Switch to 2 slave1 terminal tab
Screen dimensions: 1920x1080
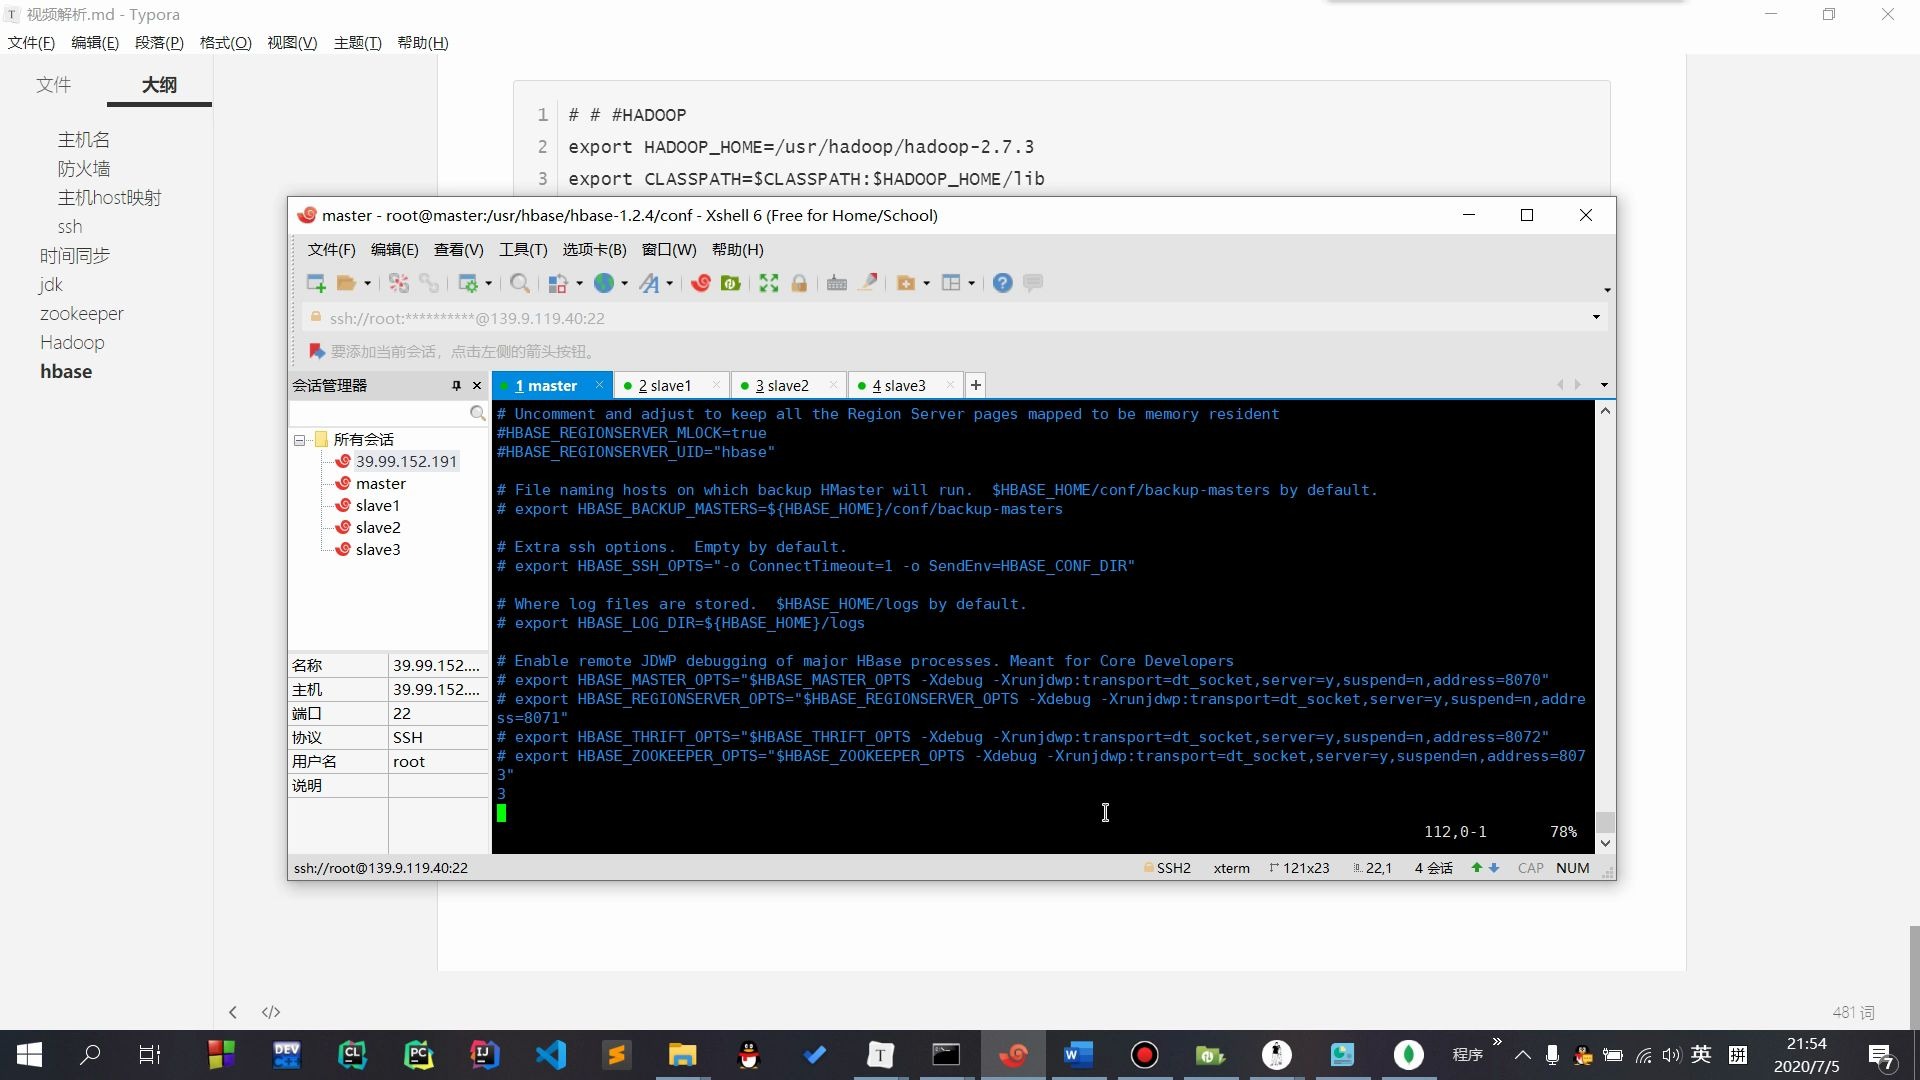click(x=665, y=385)
